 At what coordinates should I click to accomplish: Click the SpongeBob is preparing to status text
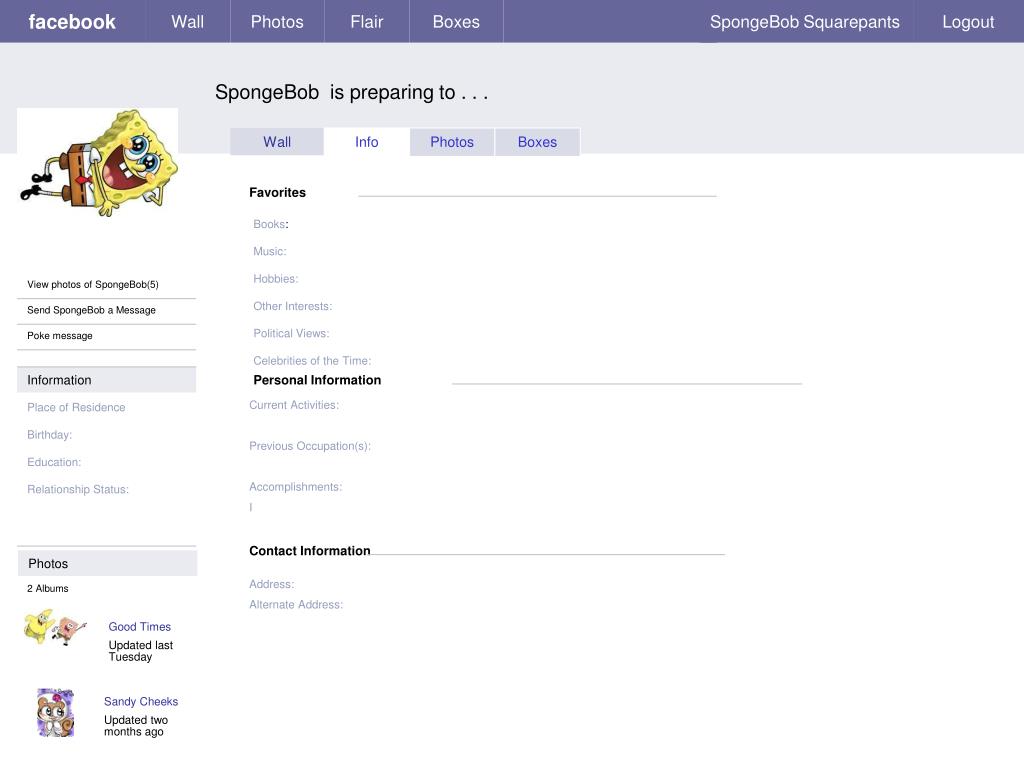point(351,92)
